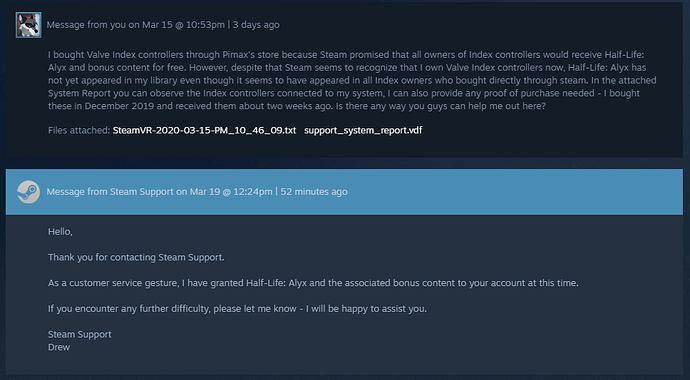Open the SteamVR-2020-03-15-PM_10_46_09.txt attachment
Viewport: 690px width, 380px height.
[x=204, y=131]
